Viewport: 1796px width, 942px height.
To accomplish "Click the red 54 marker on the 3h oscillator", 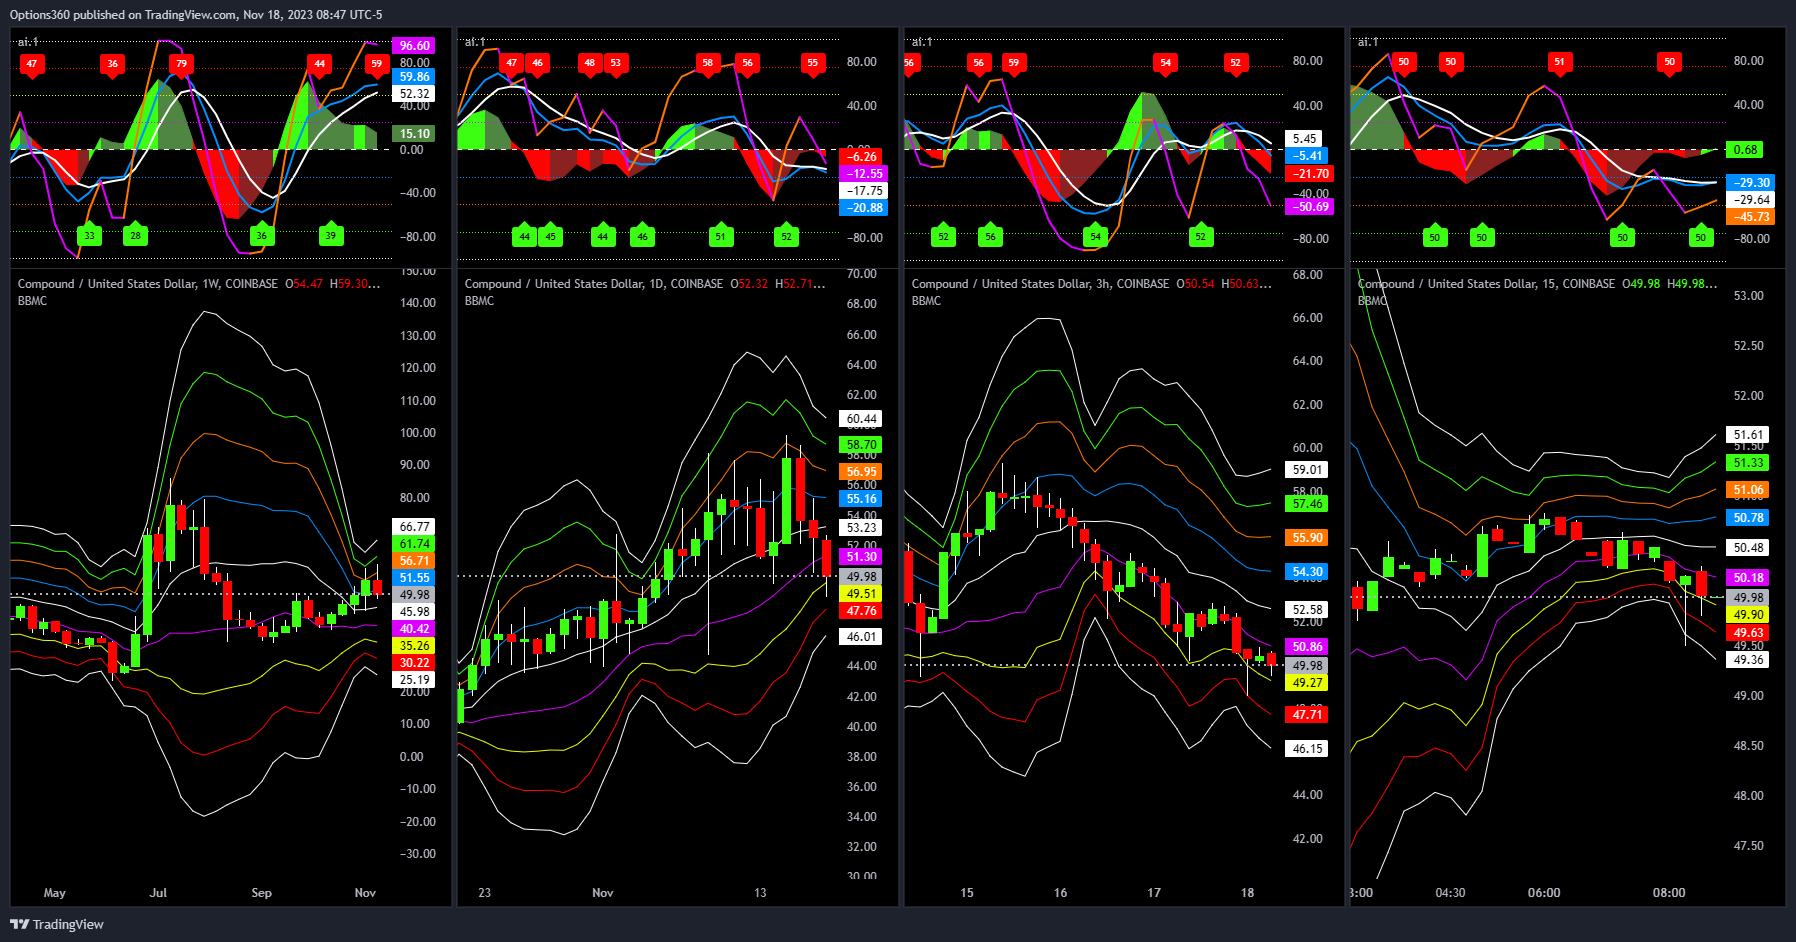I will coord(1165,63).
